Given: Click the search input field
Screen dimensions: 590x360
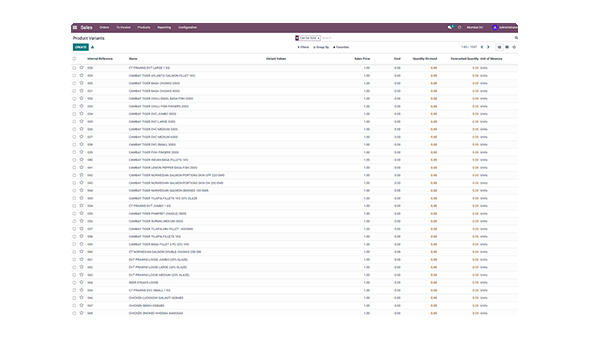Looking at the screenshot, I should (418, 38).
